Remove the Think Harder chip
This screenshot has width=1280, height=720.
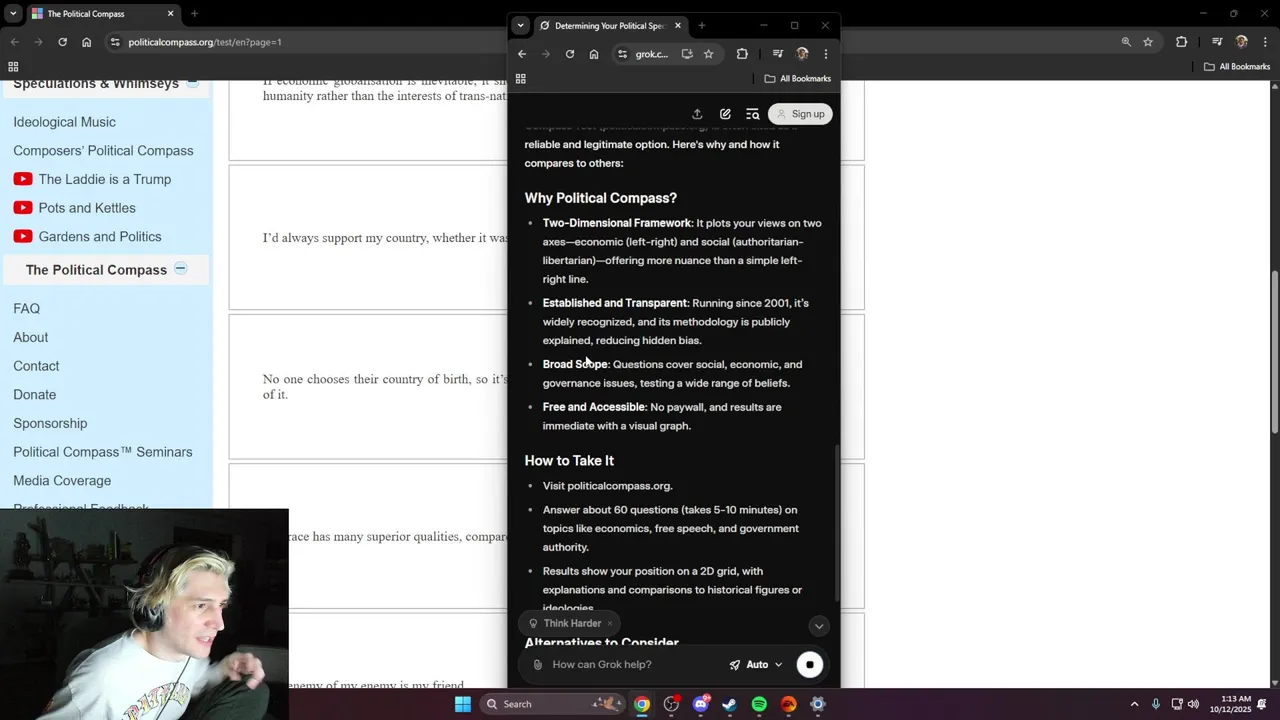click(x=610, y=624)
